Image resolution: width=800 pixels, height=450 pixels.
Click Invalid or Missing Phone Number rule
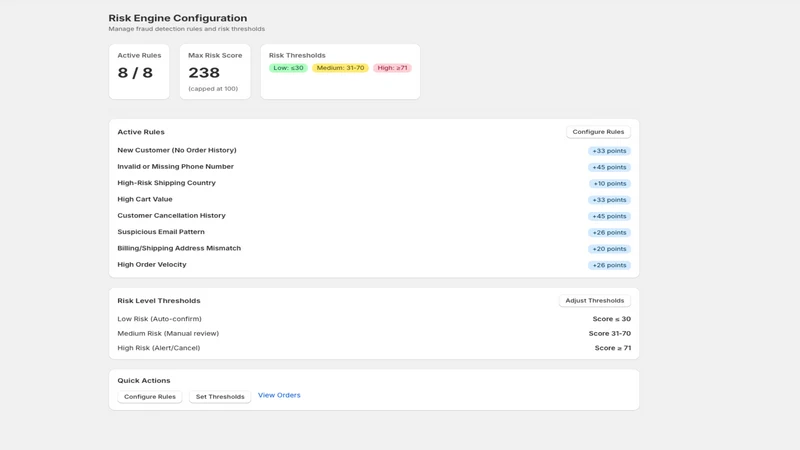coord(176,166)
